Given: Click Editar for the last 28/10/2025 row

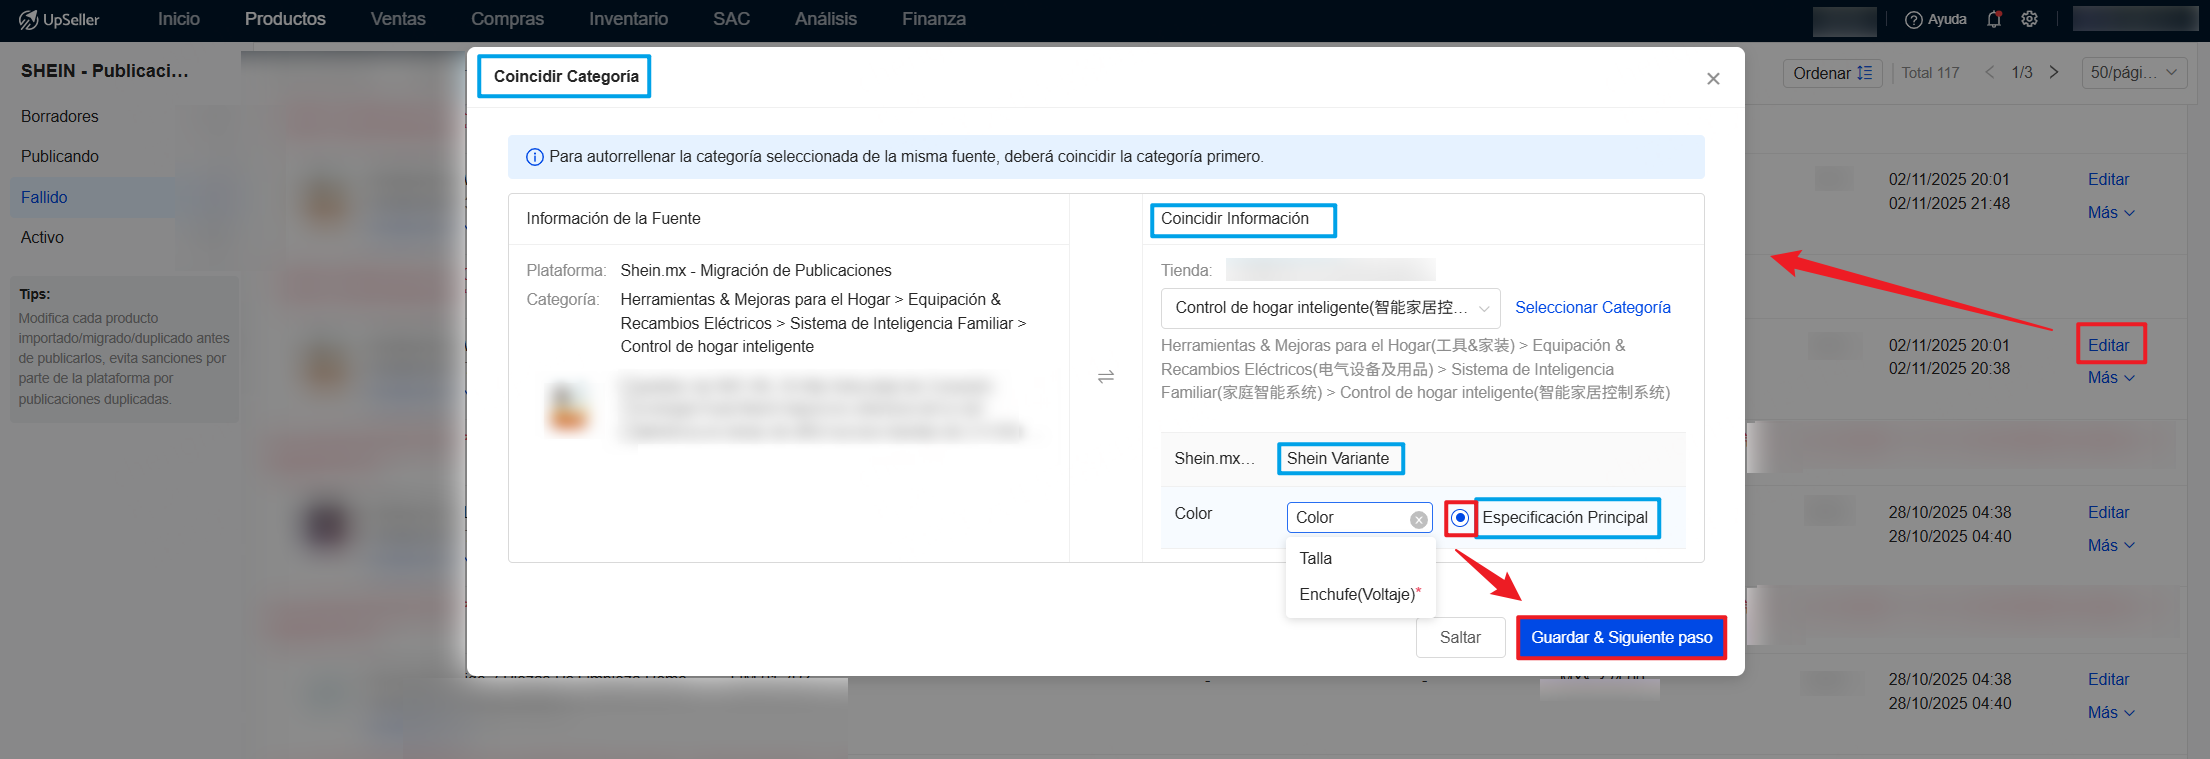Looking at the screenshot, I should (x=2108, y=680).
